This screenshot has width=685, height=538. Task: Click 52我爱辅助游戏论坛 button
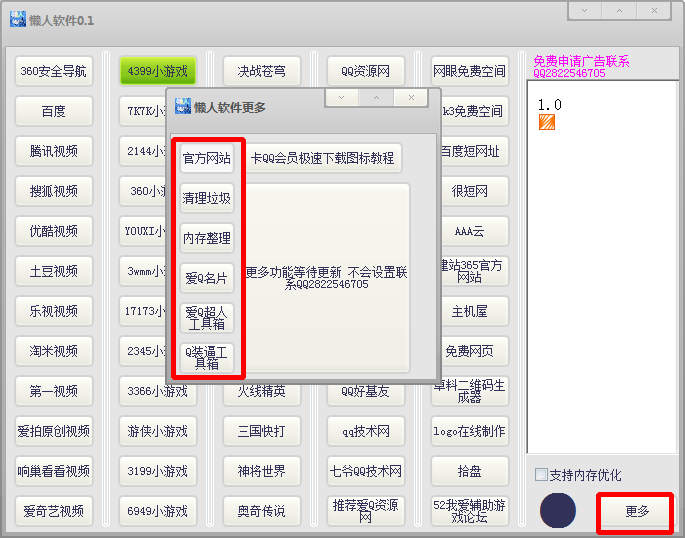[470, 511]
